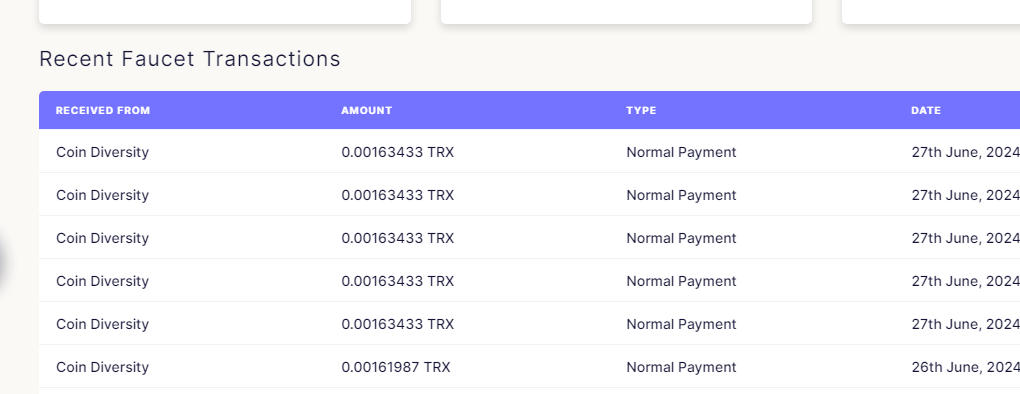Click the 0.00163433 TRX amount just above 0.00161987 TRX
This screenshot has width=1020, height=394.
397,324
